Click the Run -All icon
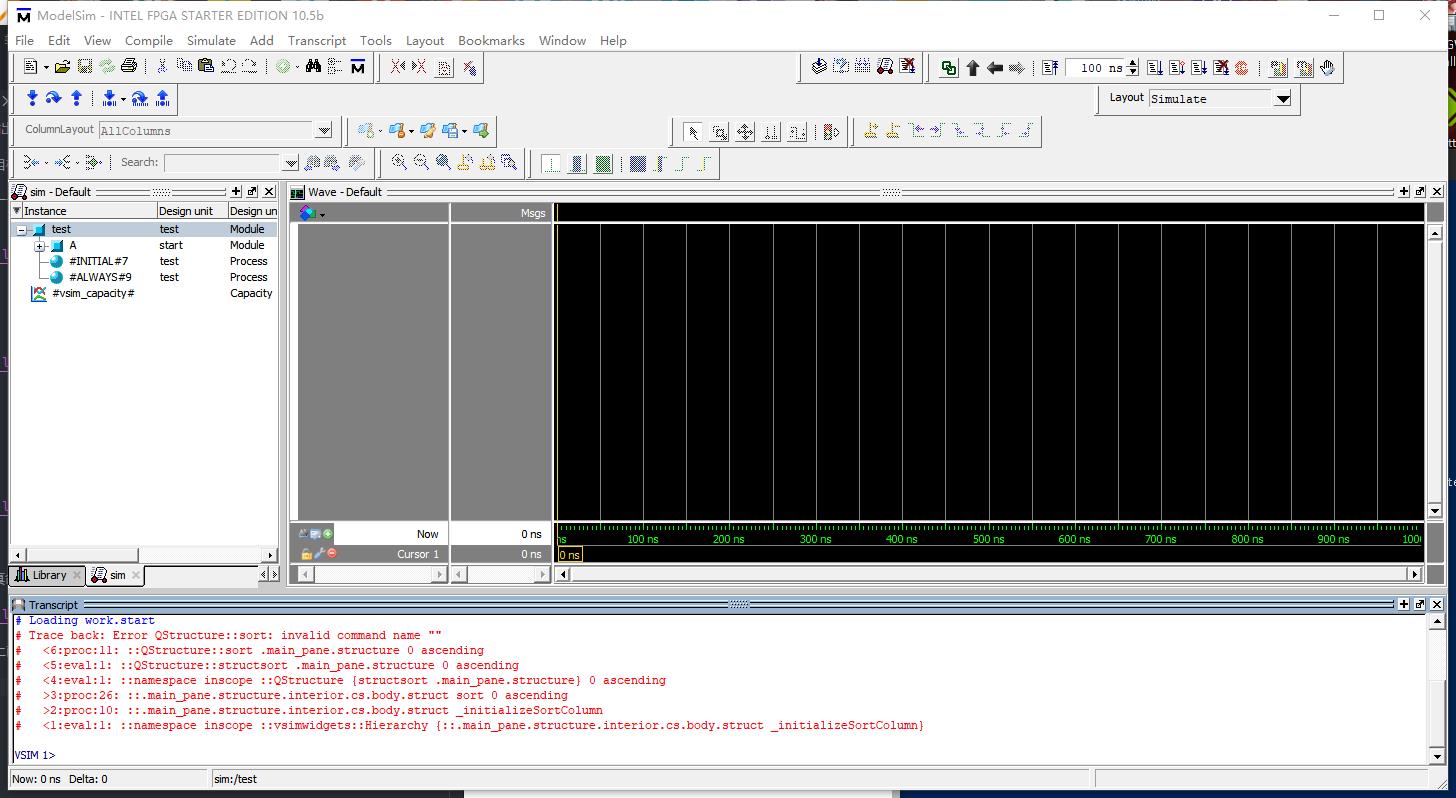This screenshot has height=798, width=1456. [1199, 68]
